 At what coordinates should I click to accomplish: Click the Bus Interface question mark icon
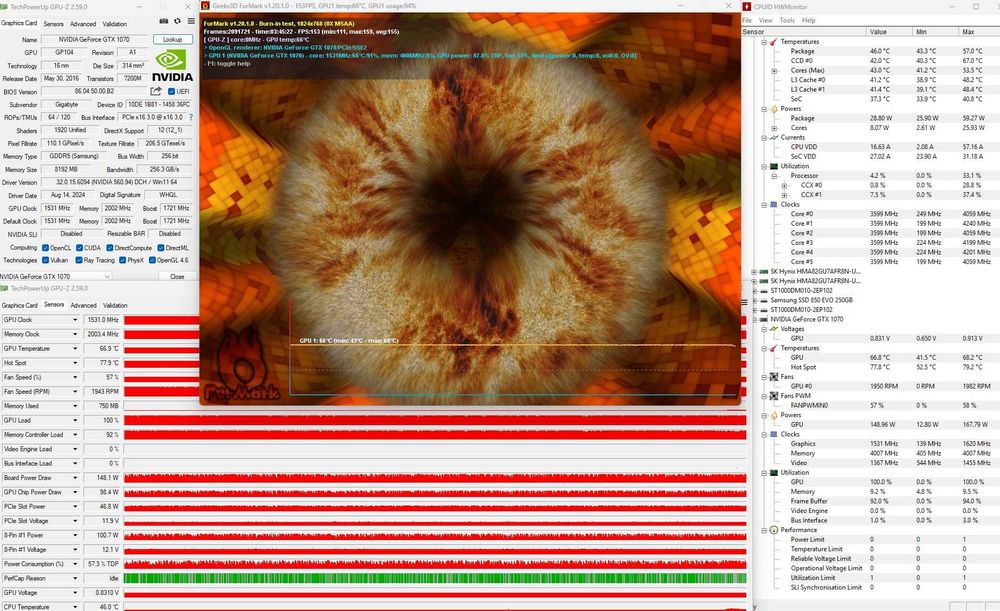pyautogui.click(x=191, y=117)
